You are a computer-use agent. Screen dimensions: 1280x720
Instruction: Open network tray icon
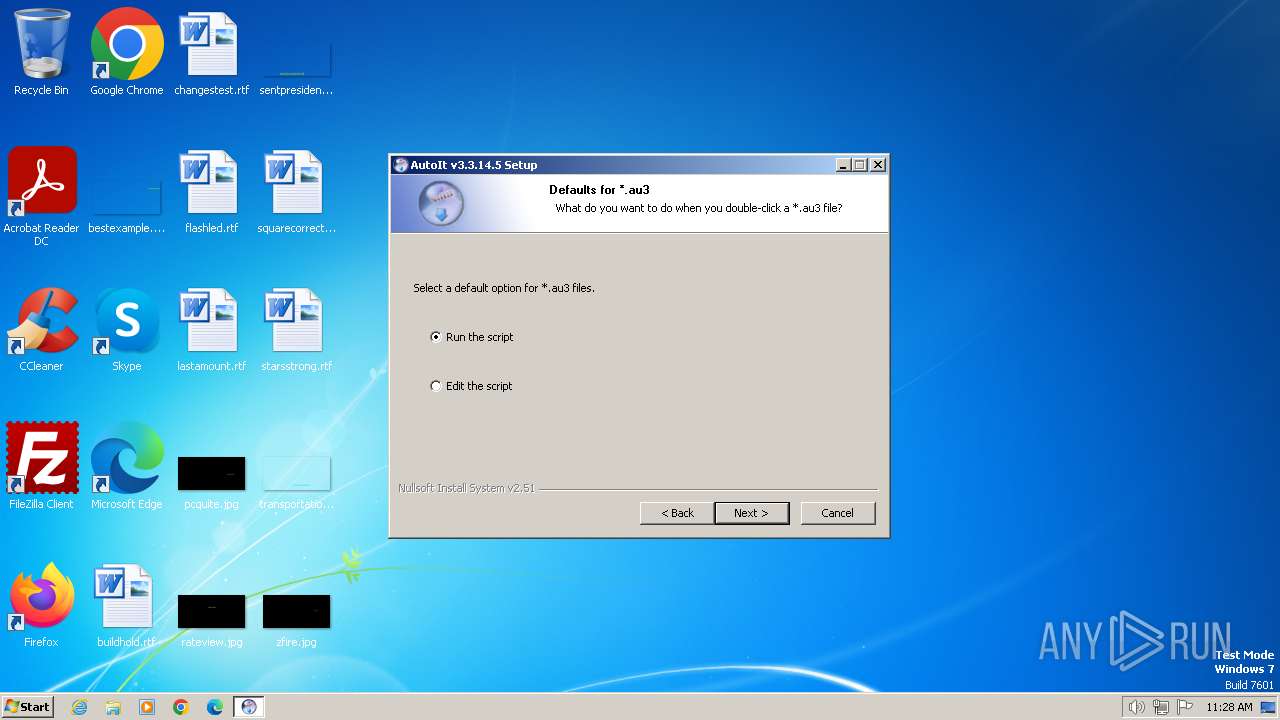tap(1161, 707)
